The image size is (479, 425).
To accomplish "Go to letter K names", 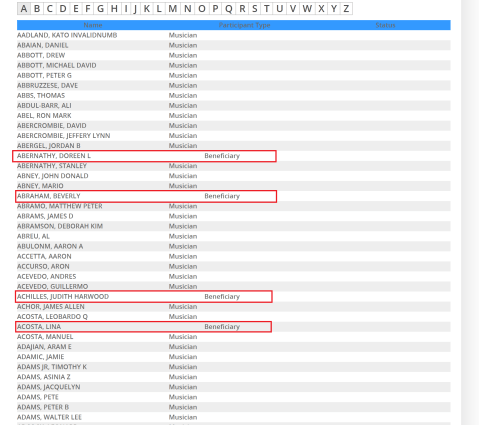I will coord(147,9).
